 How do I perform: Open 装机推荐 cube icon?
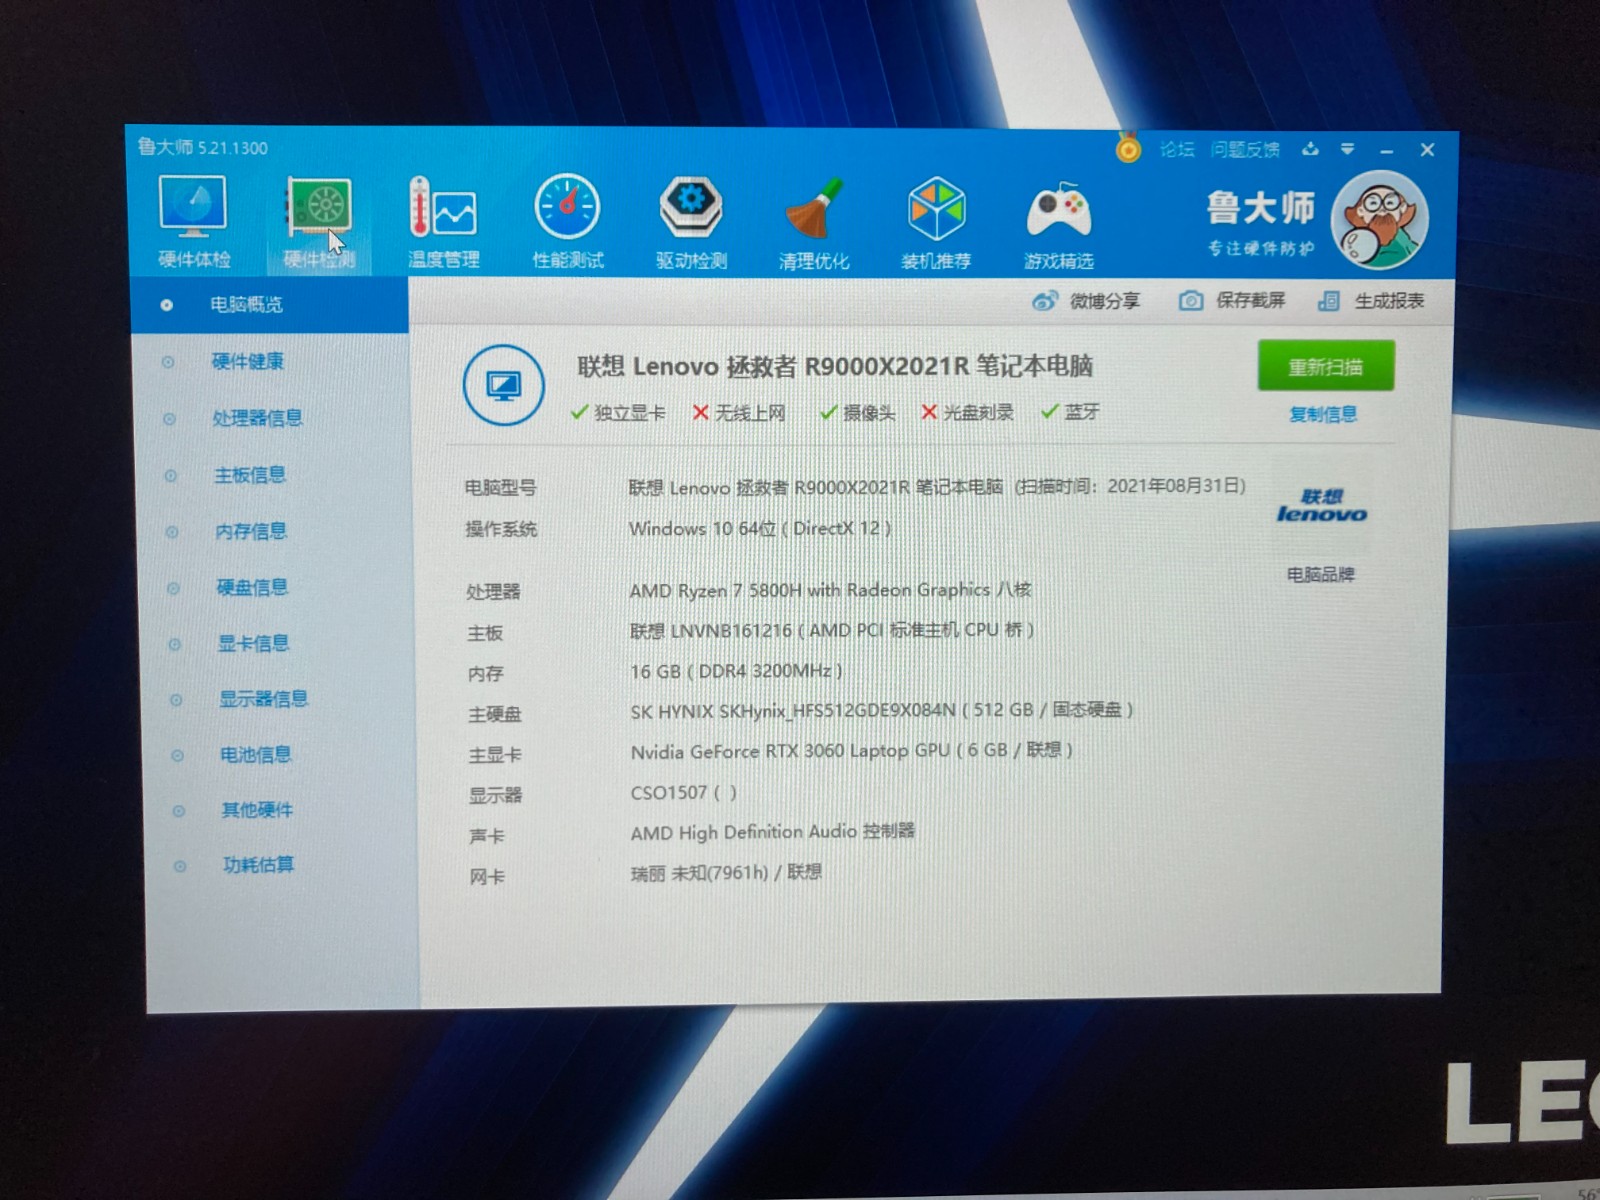(x=936, y=222)
